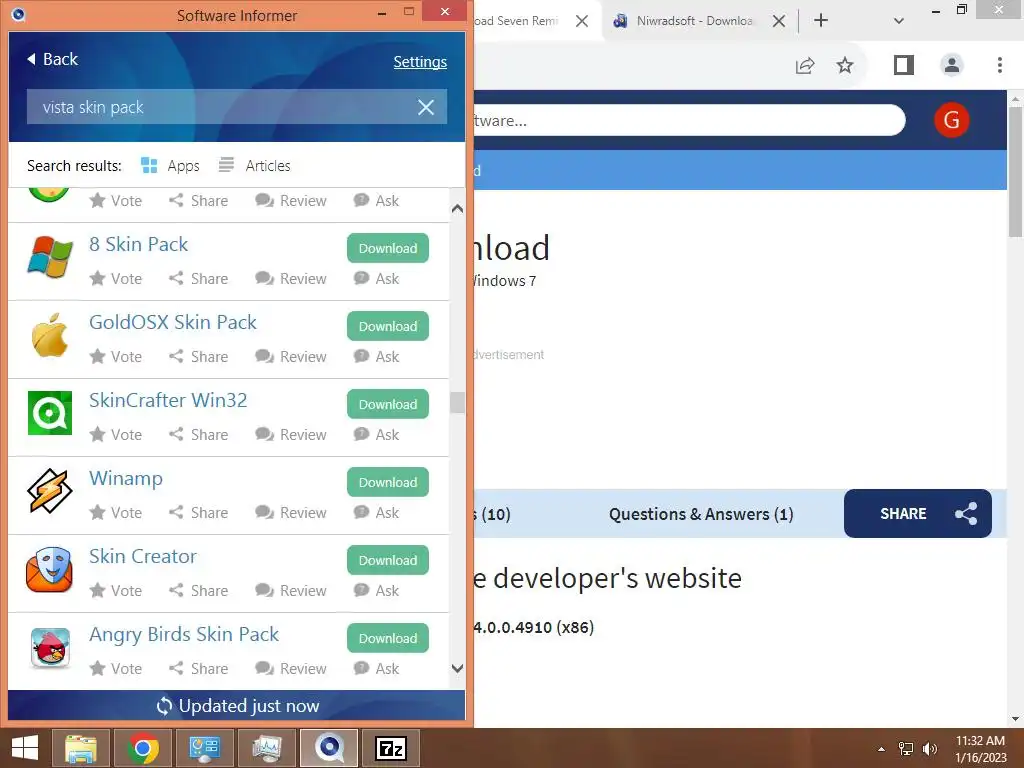Download 8 Skin Pack
1024x768 pixels.
(388, 248)
